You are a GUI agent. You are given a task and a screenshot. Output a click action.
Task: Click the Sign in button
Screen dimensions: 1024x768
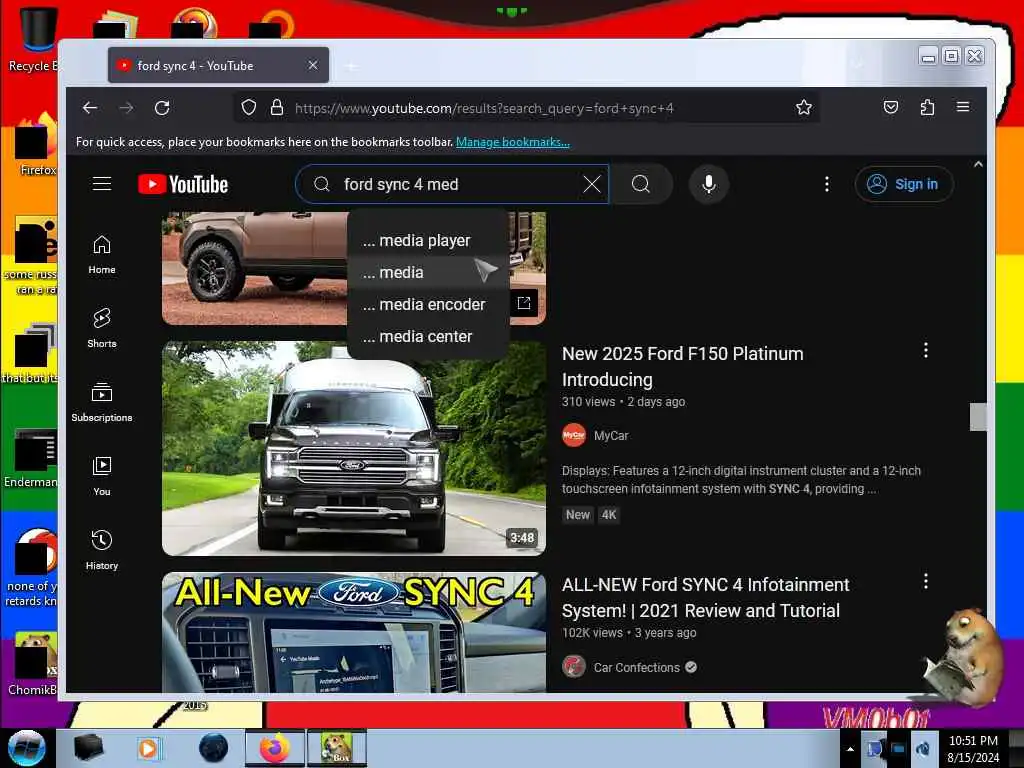point(904,184)
